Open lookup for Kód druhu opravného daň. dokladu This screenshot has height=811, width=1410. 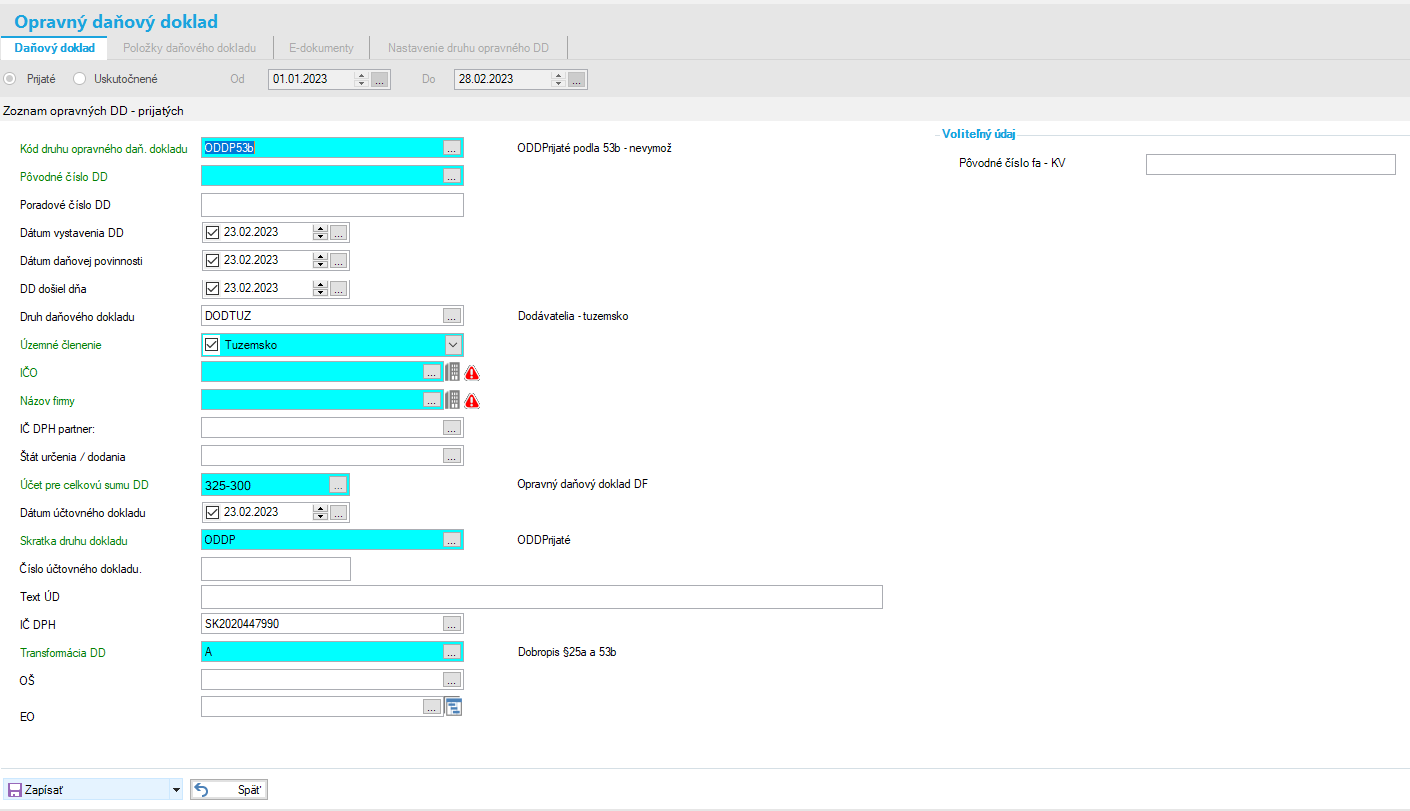click(451, 148)
